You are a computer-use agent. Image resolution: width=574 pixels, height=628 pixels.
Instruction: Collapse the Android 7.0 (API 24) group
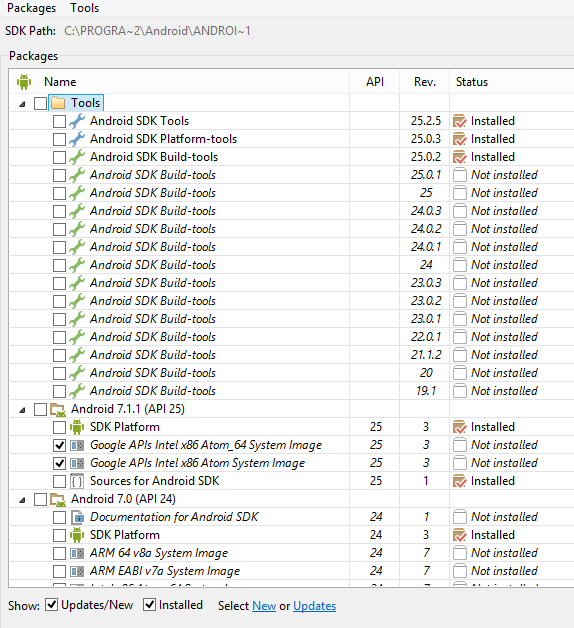[x=22, y=500]
